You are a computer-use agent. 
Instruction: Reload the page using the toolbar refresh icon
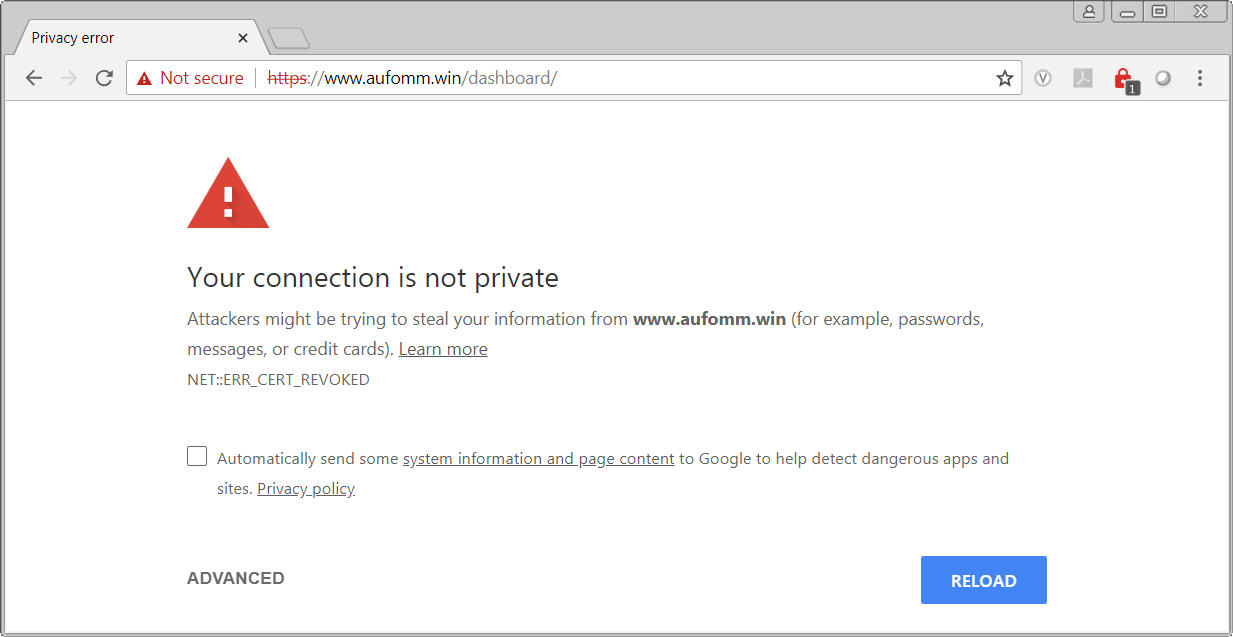pos(104,78)
